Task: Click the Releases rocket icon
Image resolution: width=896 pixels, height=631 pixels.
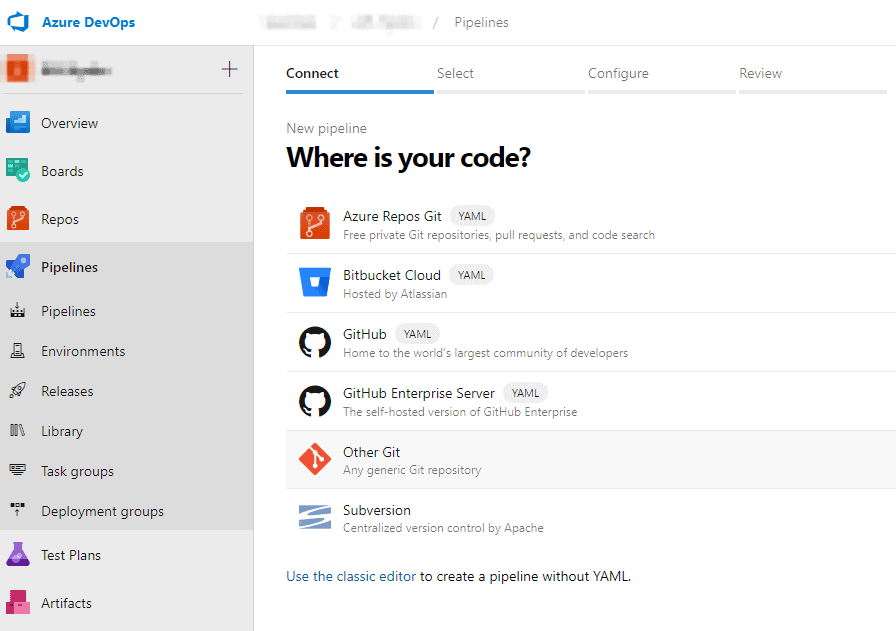Action: pos(18,390)
